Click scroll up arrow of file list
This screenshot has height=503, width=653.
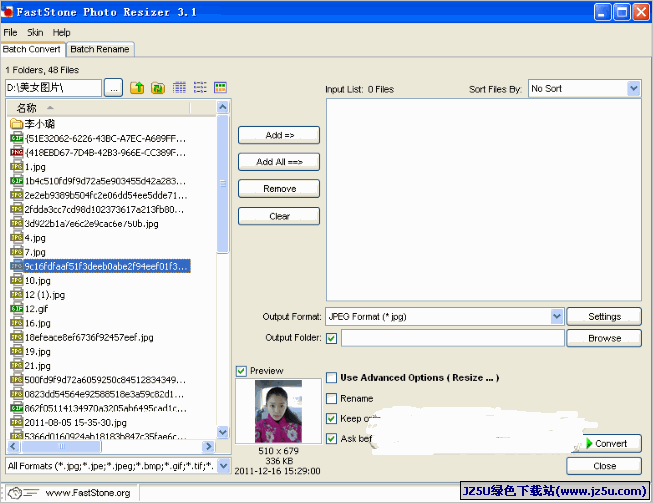tap(223, 107)
